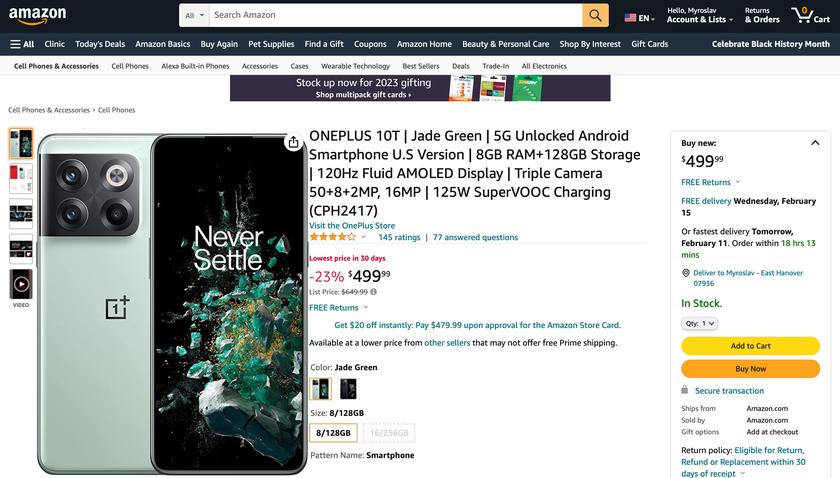Visit the OnePlus Store link
The width and height of the screenshot is (840, 478).
(x=352, y=226)
